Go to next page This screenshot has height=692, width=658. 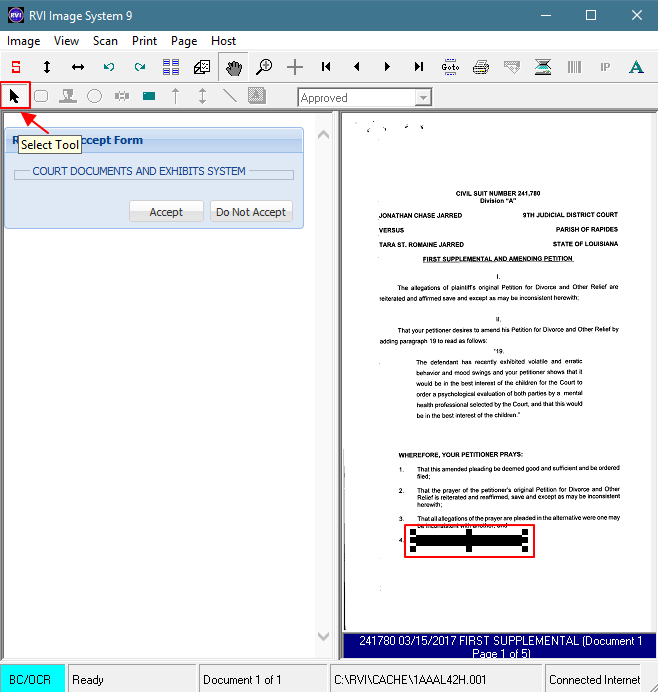tap(387, 67)
